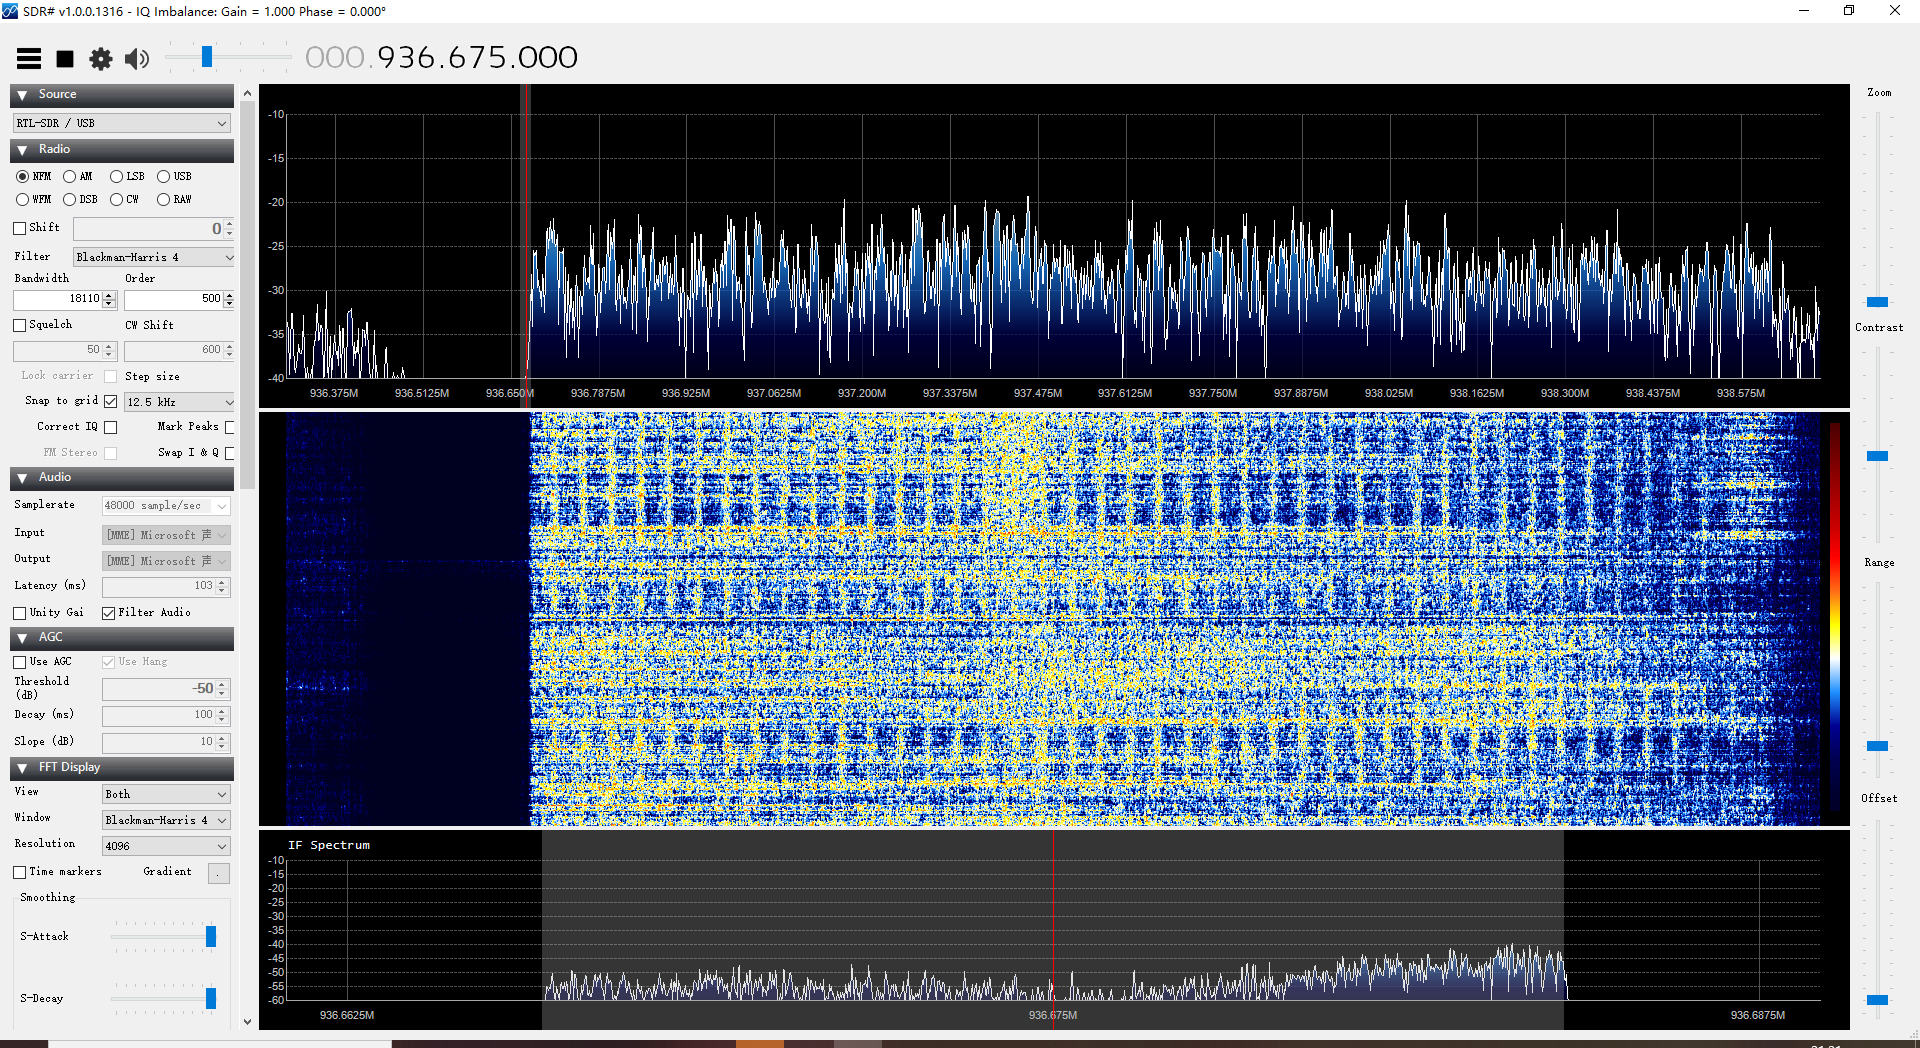Image resolution: width=1920 pixels, height=1048 pixels.
Task: Enable the Squelch checkbox
Action: 20,325
